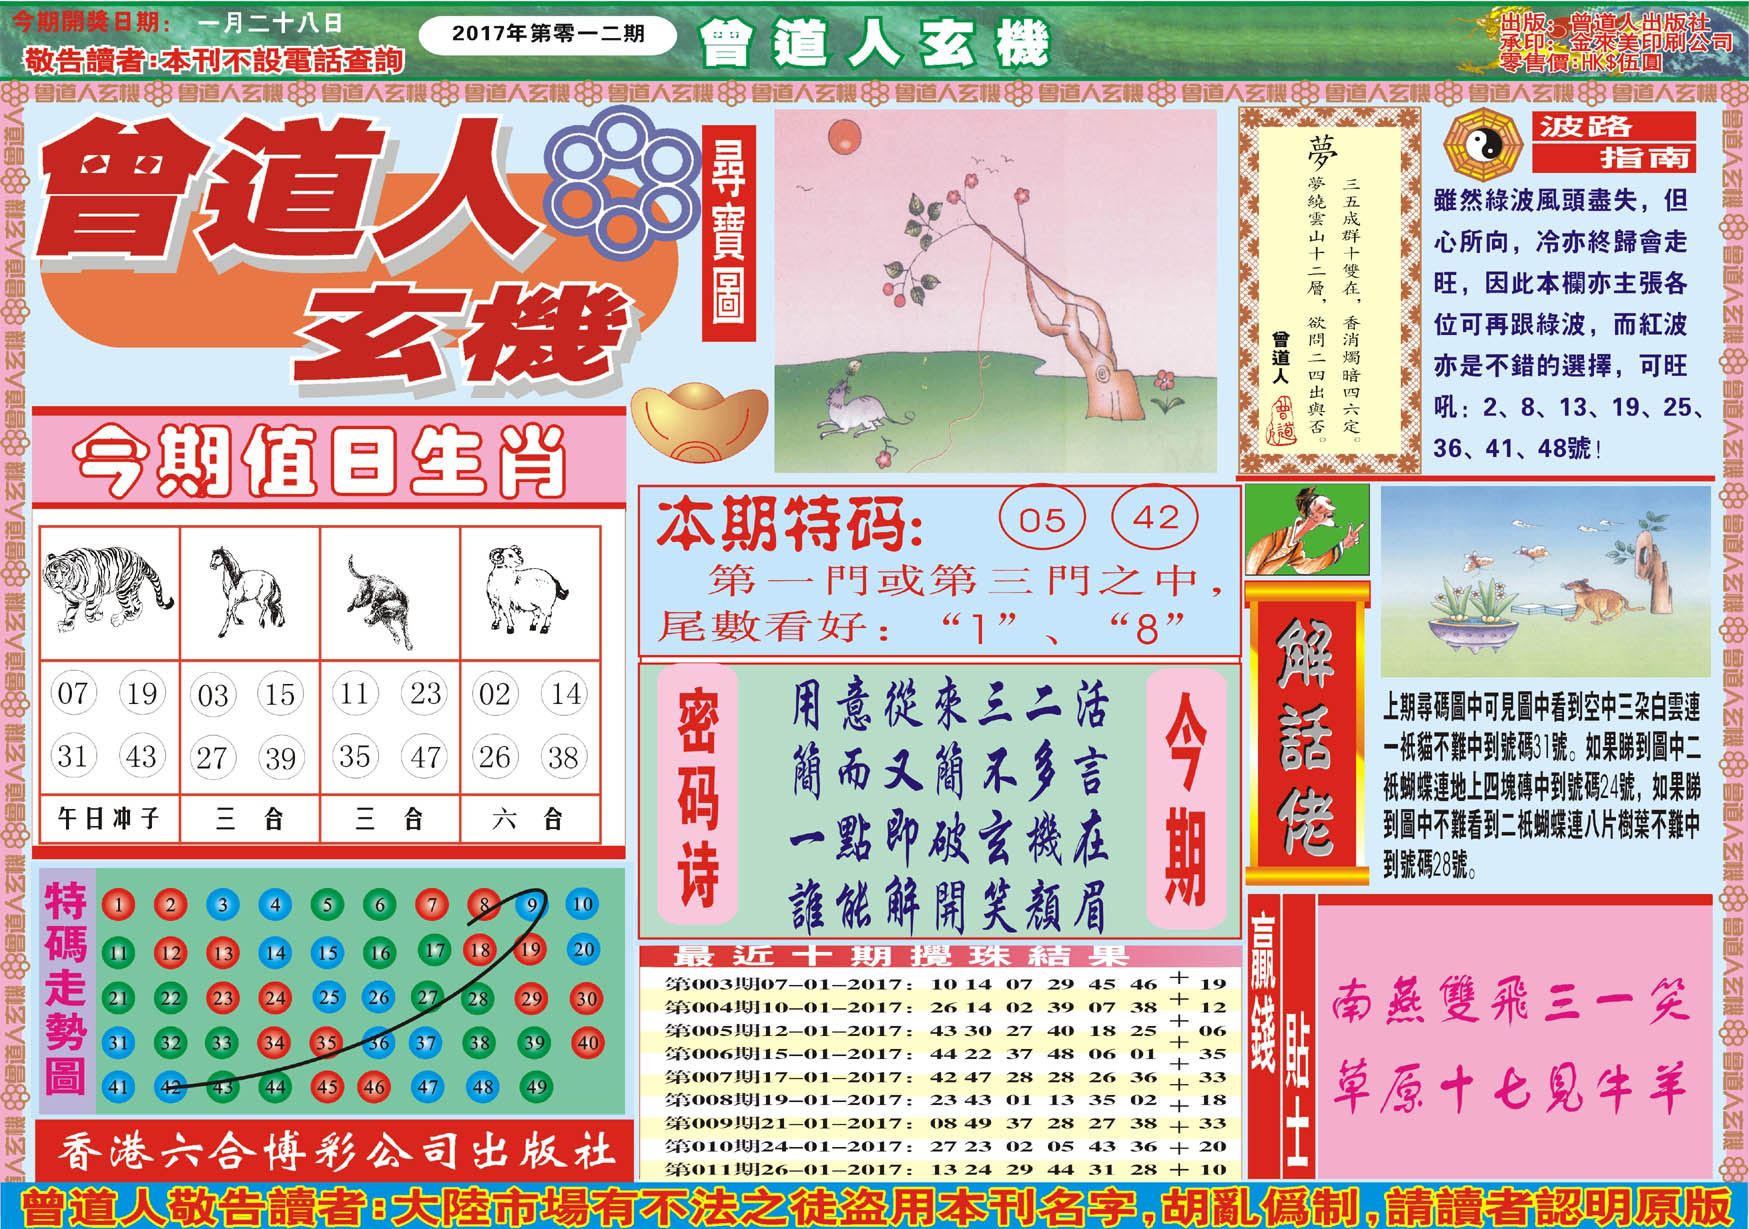The width and height of the screenshot is (1749, 1229).
Task: Click circled number 03 under the horse
Action: [x=212, y=696]
